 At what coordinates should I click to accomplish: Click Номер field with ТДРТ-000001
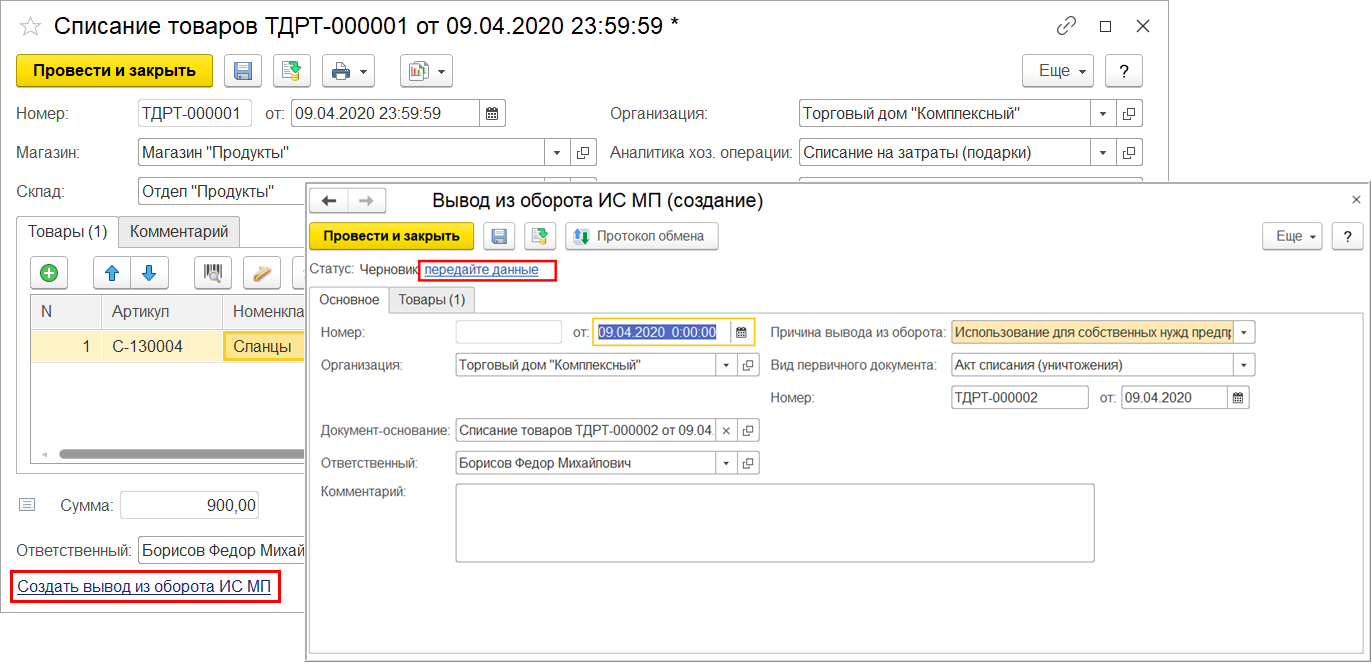click(195, 114)
